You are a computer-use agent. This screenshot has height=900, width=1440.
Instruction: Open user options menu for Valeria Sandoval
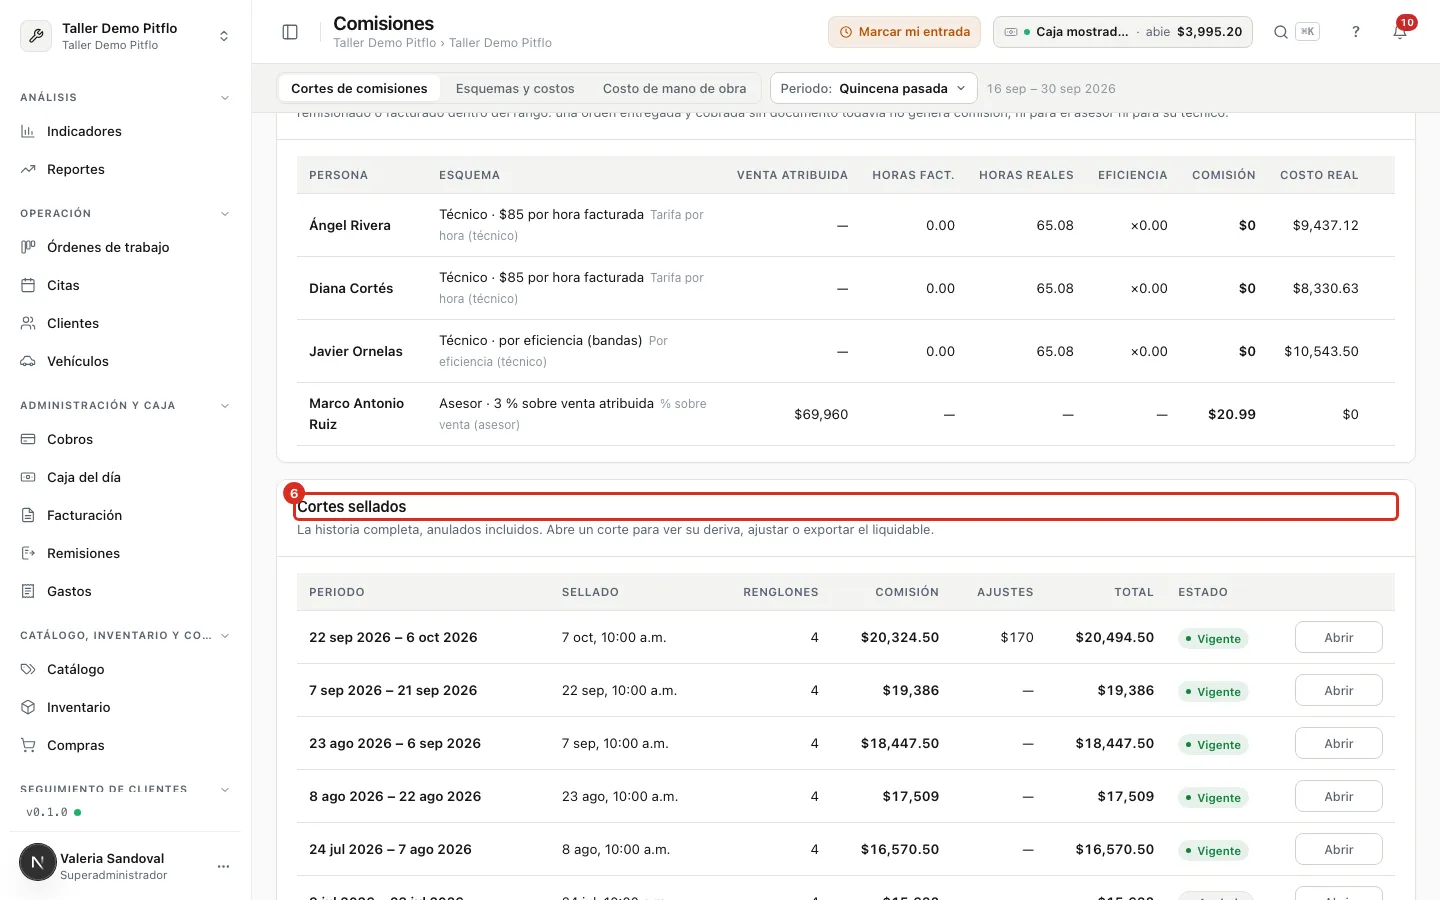223,866
